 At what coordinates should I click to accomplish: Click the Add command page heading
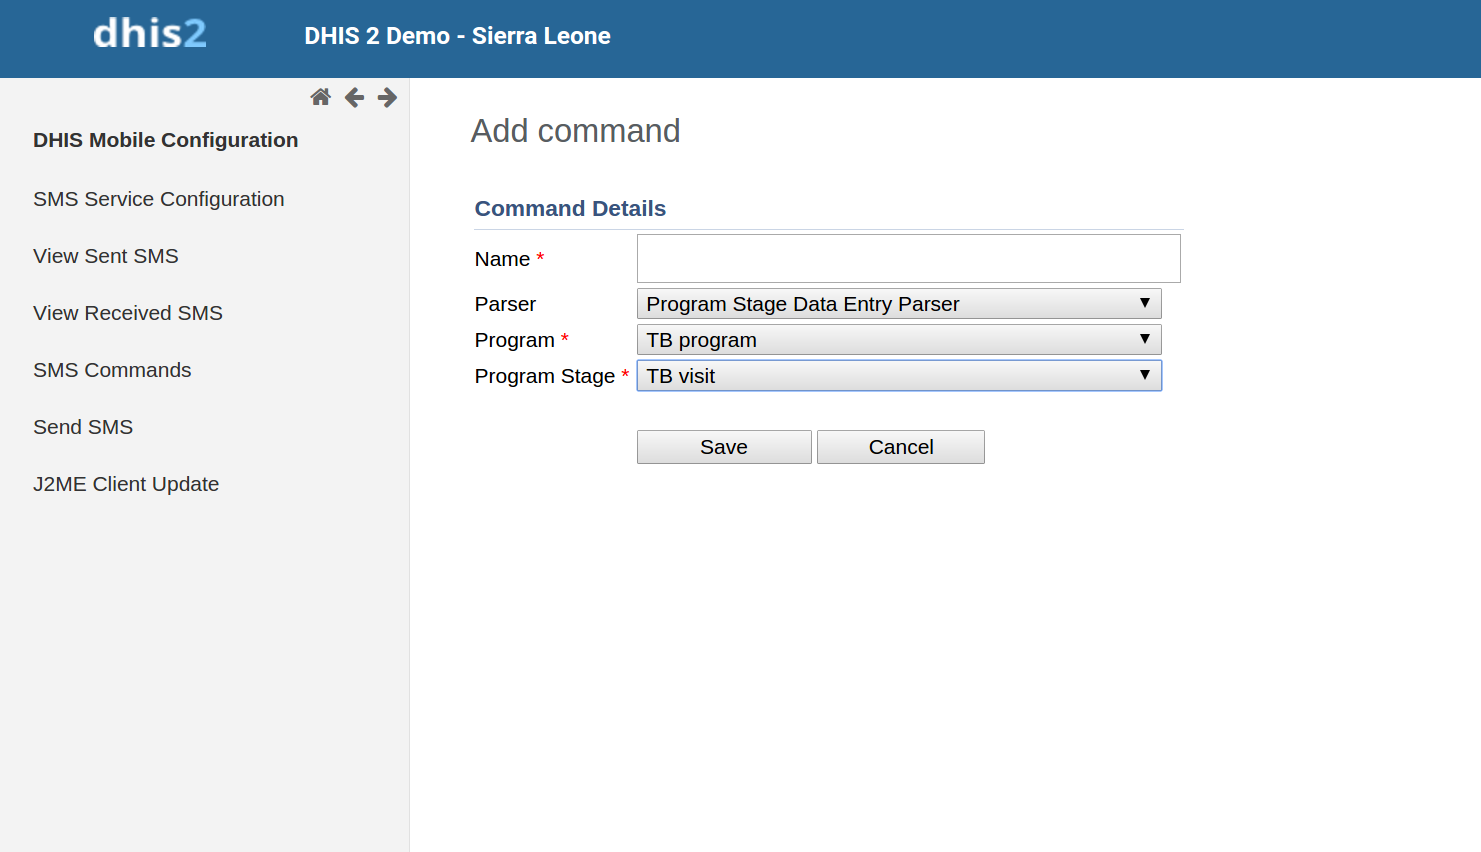(x=575, y=131)
